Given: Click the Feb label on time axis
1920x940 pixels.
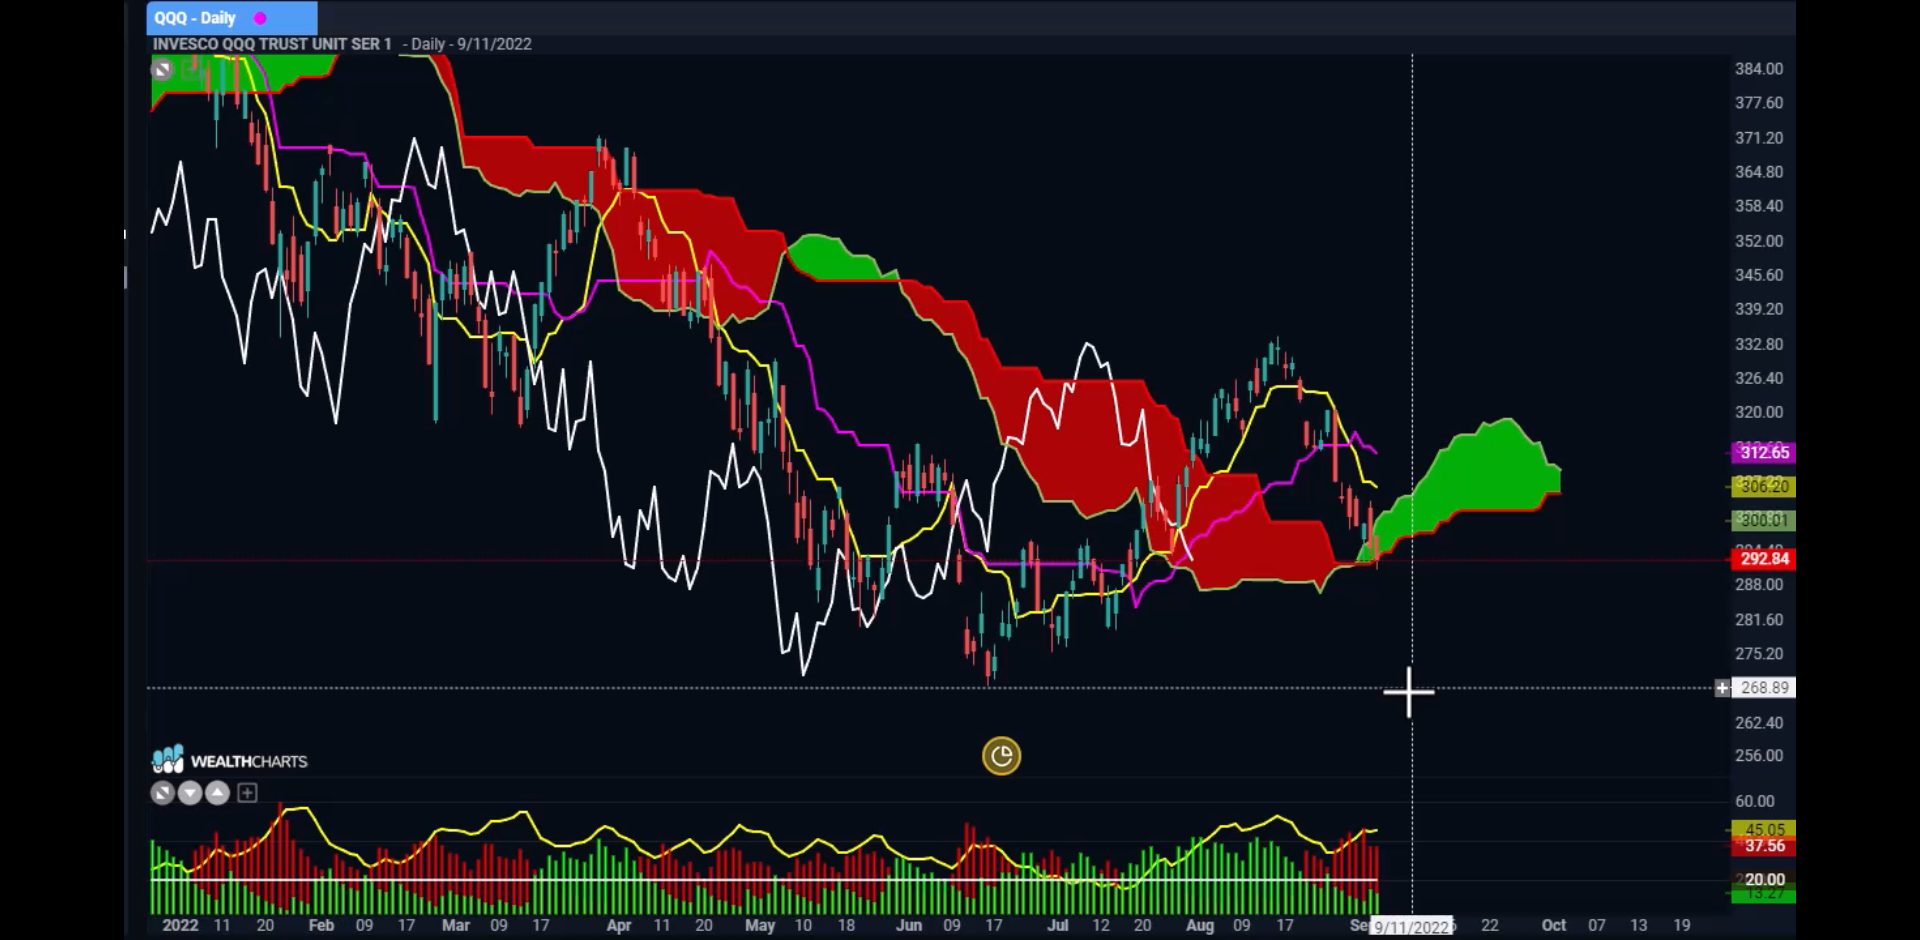Looking at the screenshot, I should click(321, 926).
